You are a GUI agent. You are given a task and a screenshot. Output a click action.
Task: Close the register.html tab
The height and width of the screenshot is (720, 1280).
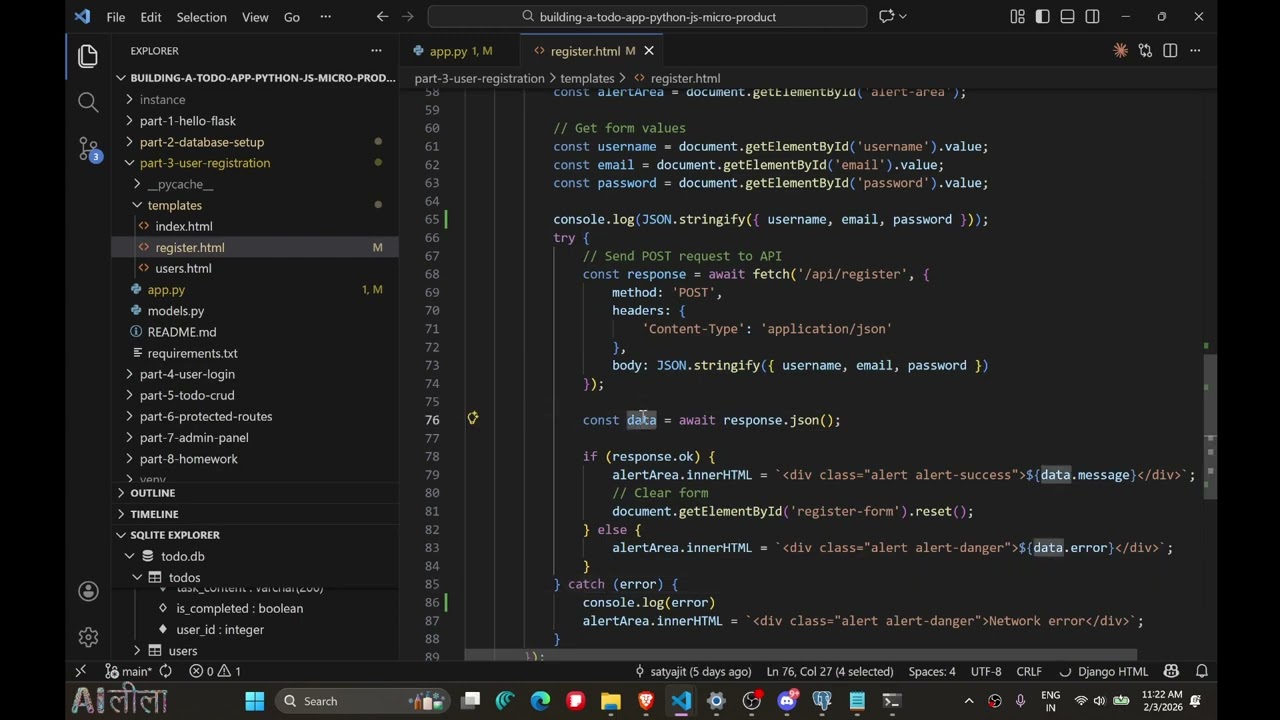tap(648, 51)
